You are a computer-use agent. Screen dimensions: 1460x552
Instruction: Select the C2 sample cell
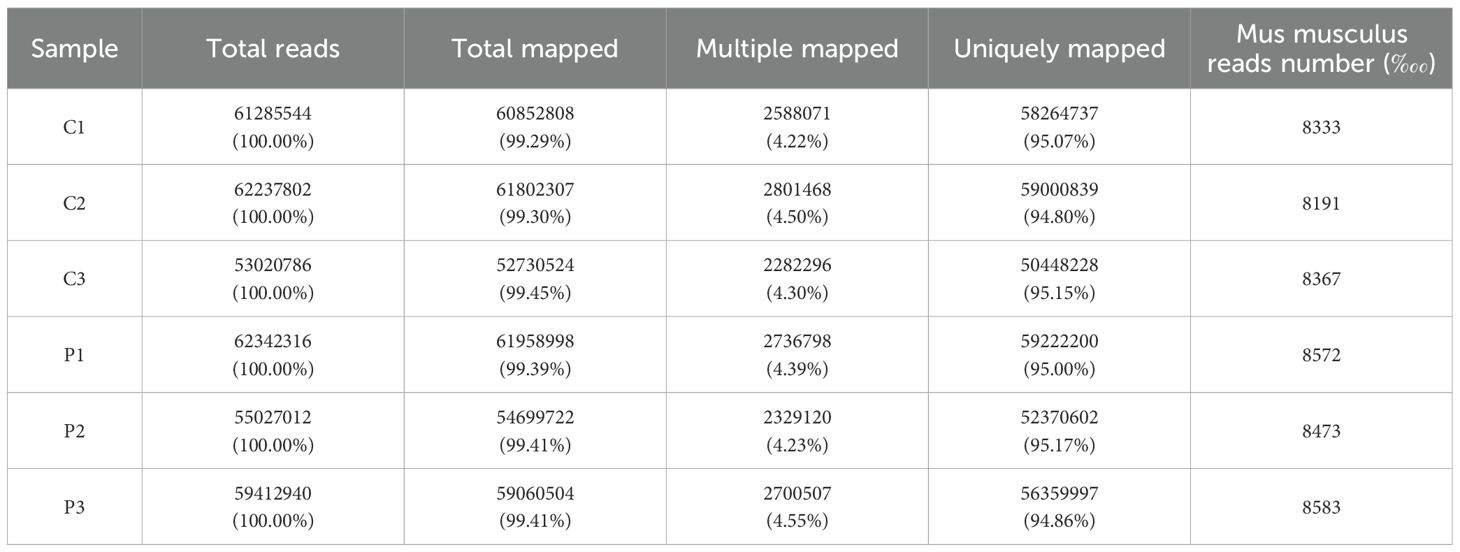tap(74, 204)
